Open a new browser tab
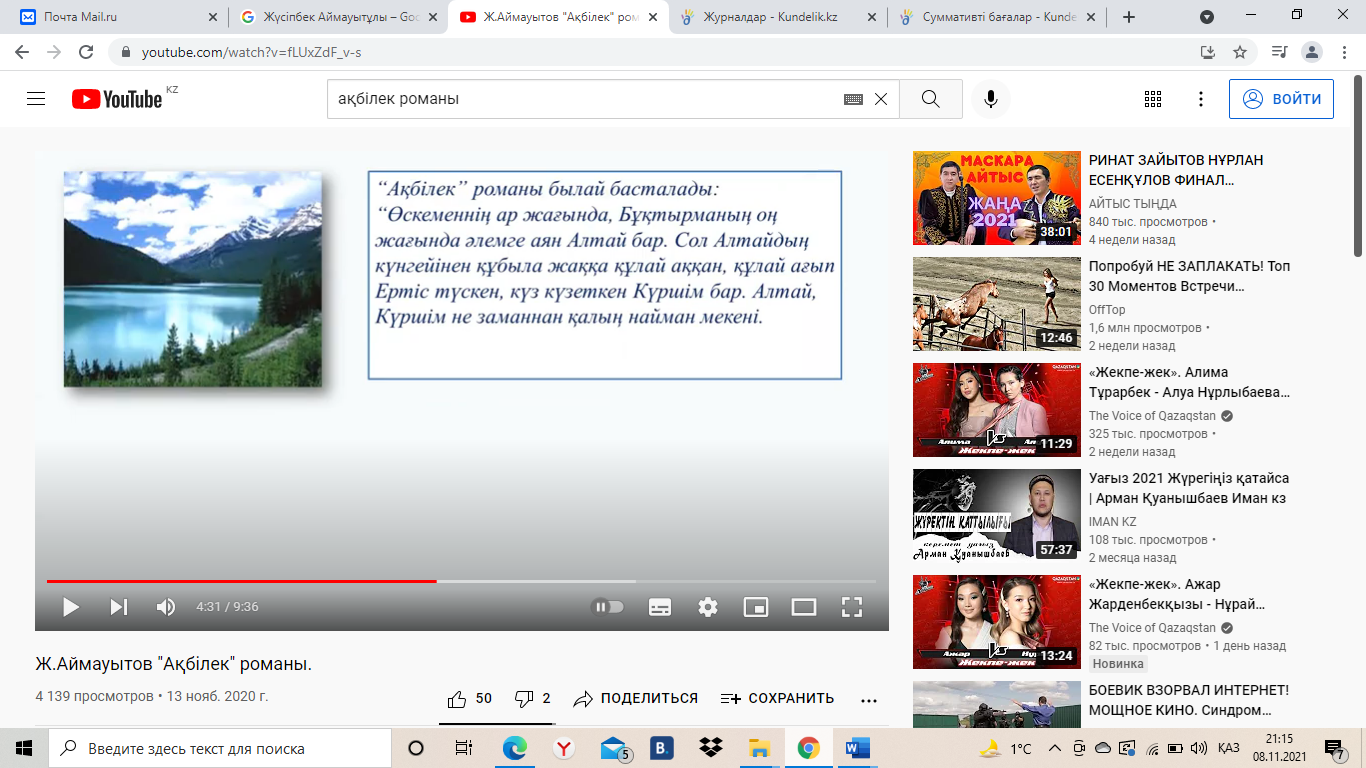The height and width of the screenshot is (768, 1366). click(x=1129, y=17)
